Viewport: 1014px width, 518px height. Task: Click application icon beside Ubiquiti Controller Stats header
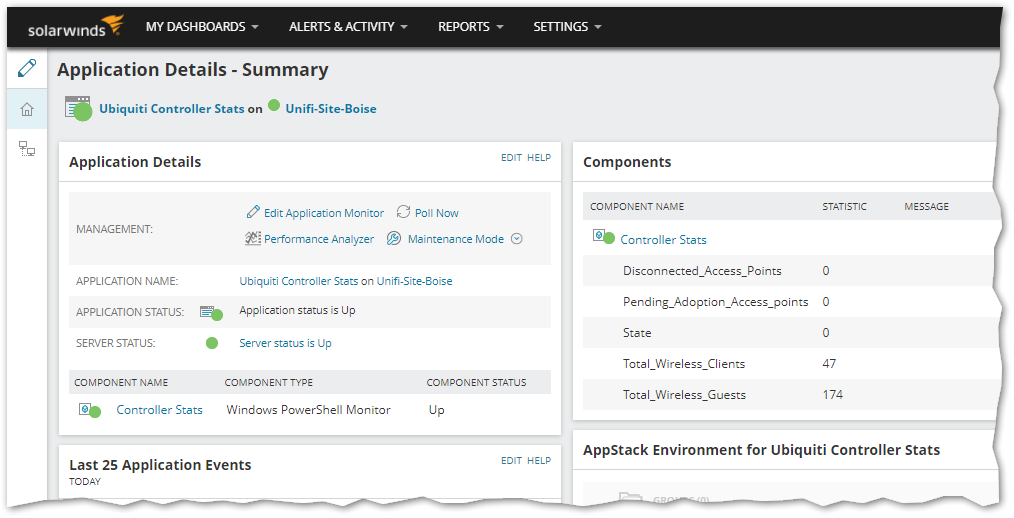tap(78, 108)
